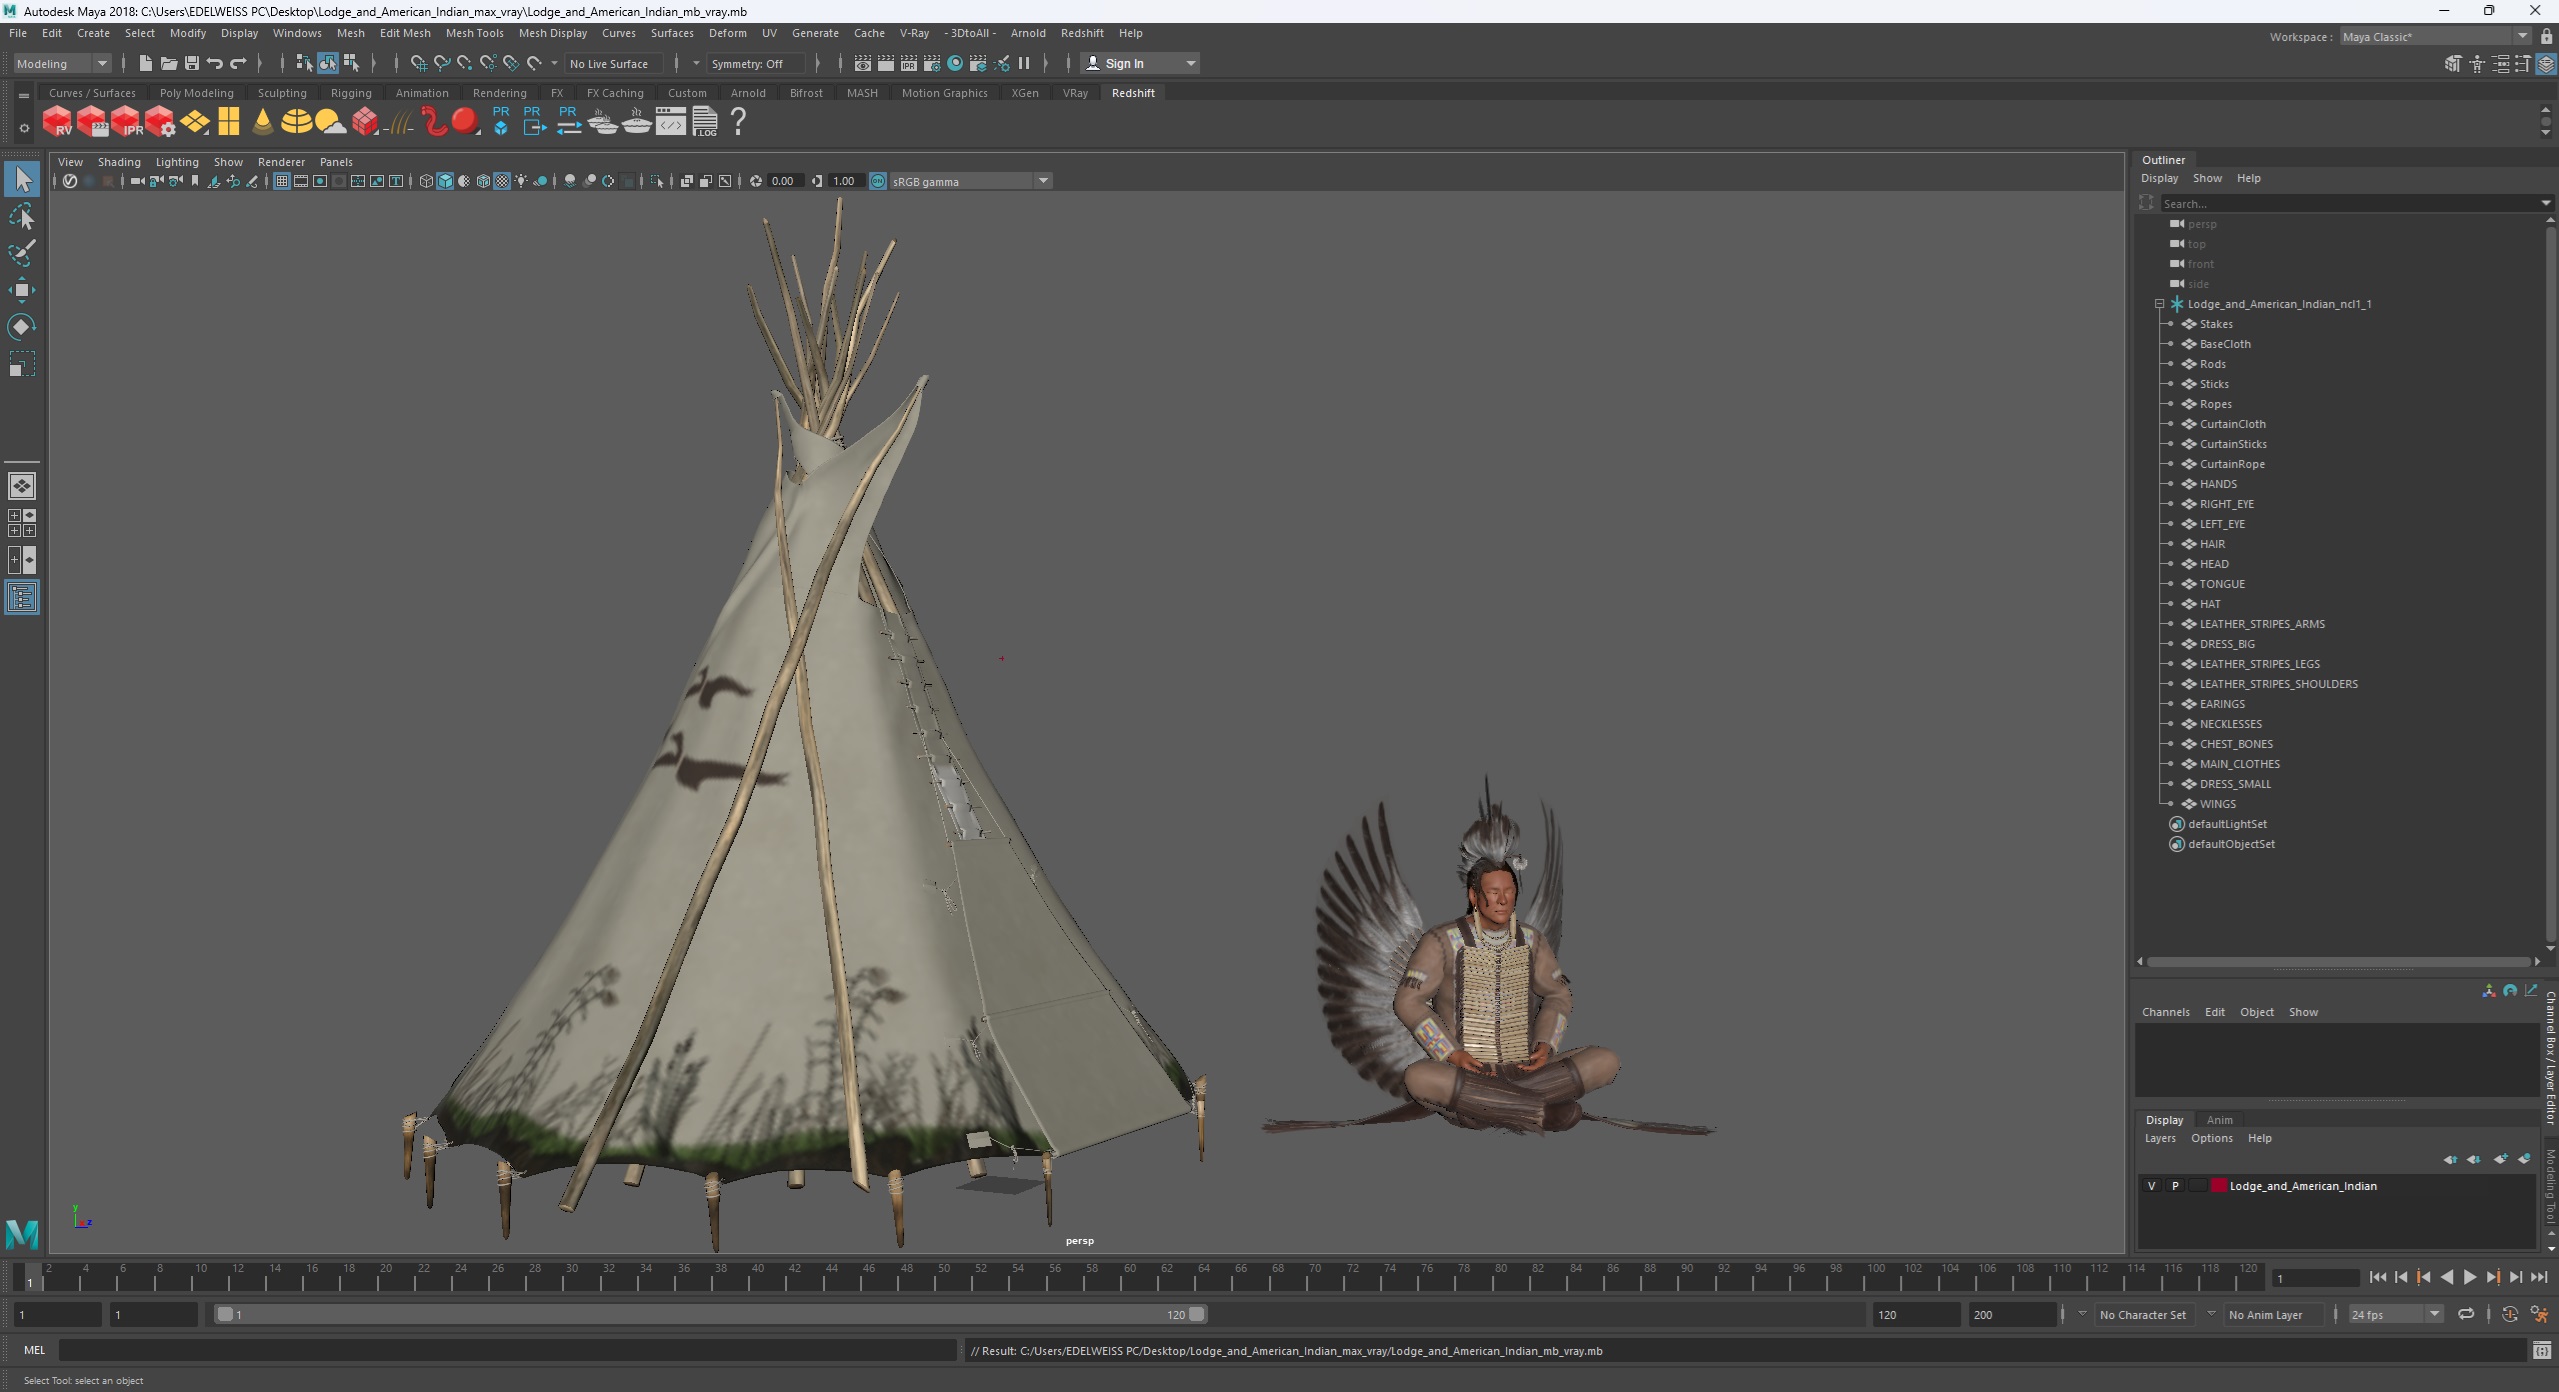Viewport: 2559px width, 1392px height.
Task: Click the Open Scene folder icon
Action: pyautogui.click(x=169, y=63)
